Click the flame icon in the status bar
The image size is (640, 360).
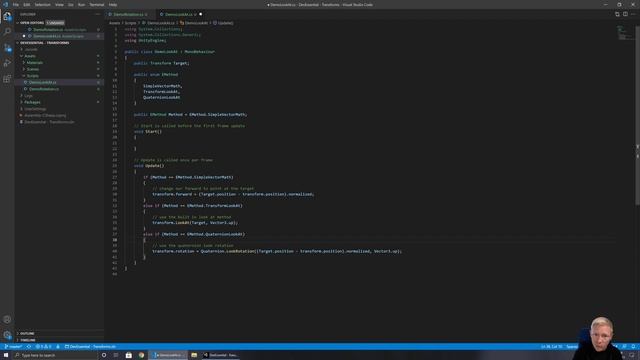tap(58, 347)
